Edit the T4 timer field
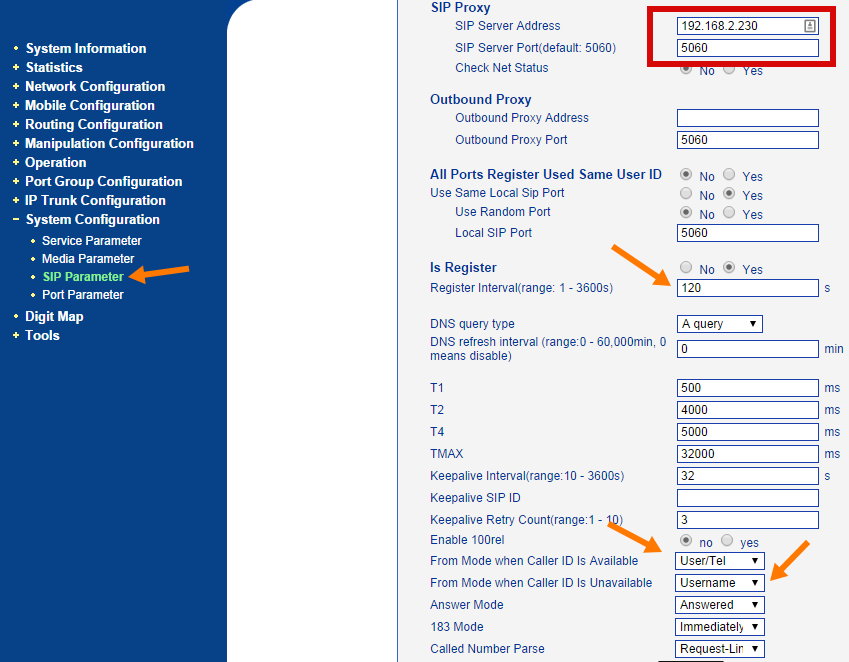849x662 pixels. point(747,432)
